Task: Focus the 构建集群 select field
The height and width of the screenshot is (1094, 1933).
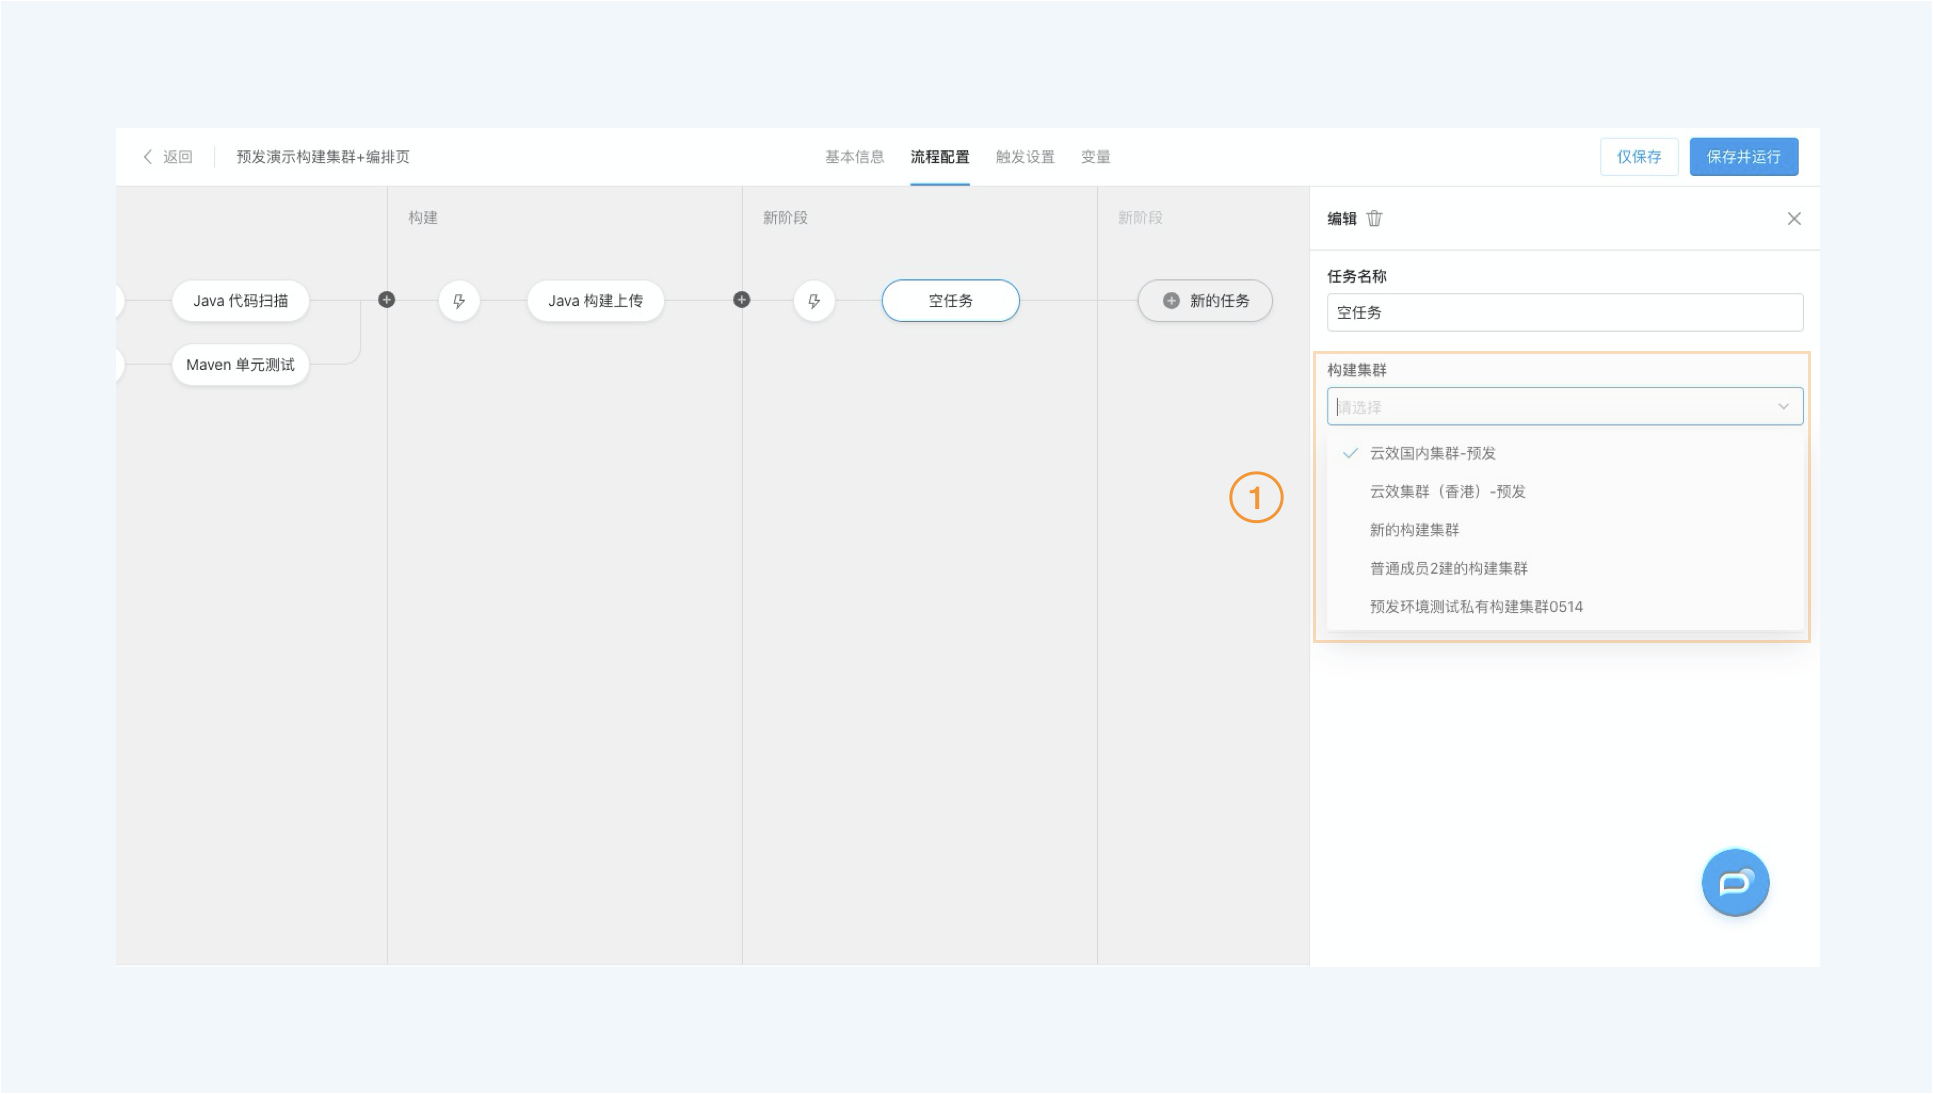Action: [x=1565, y=406]
